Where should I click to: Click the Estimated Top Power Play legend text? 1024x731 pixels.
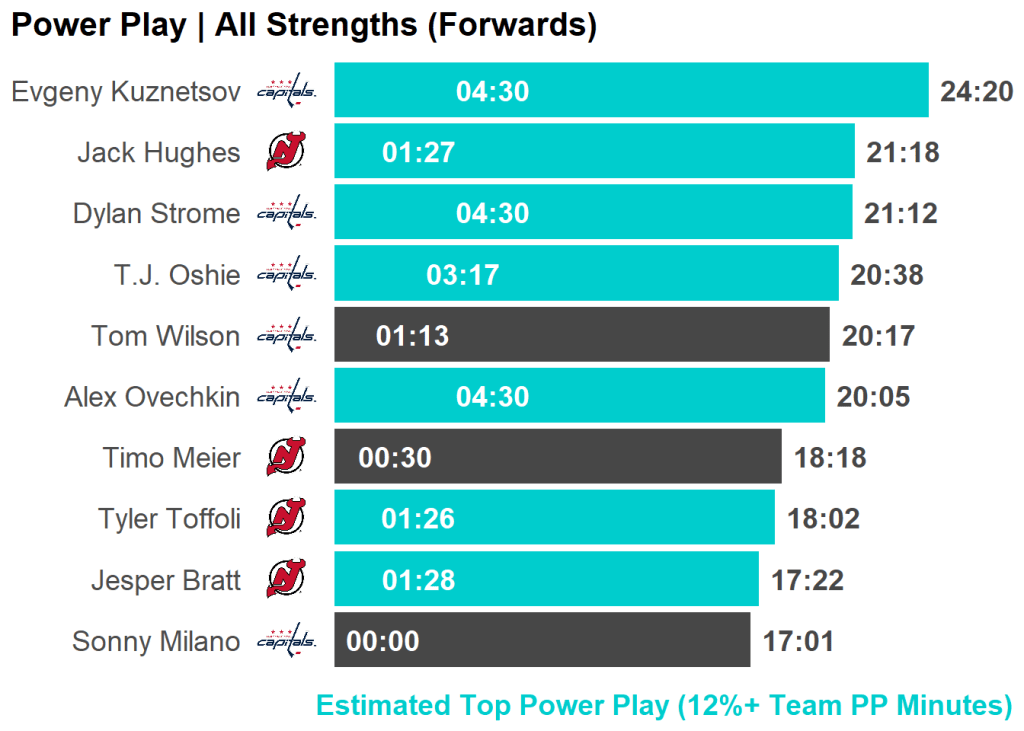[x=664, y=705]
